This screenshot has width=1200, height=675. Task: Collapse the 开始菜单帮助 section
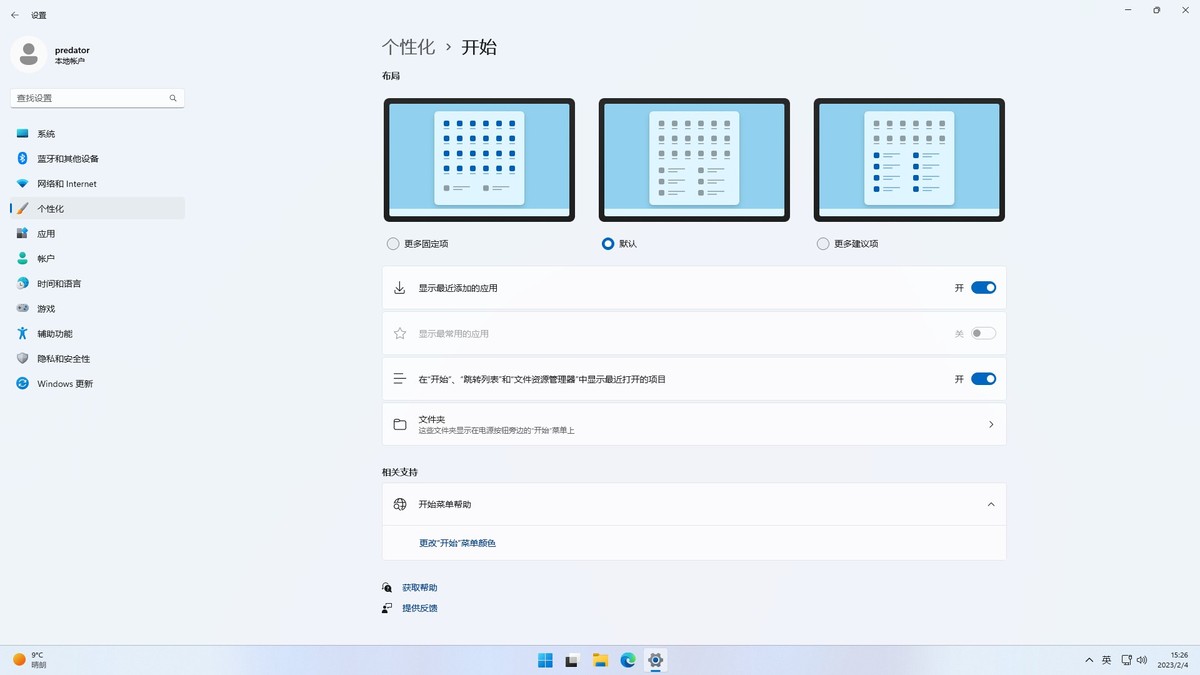pyautogui.click(x=991, y=504)
